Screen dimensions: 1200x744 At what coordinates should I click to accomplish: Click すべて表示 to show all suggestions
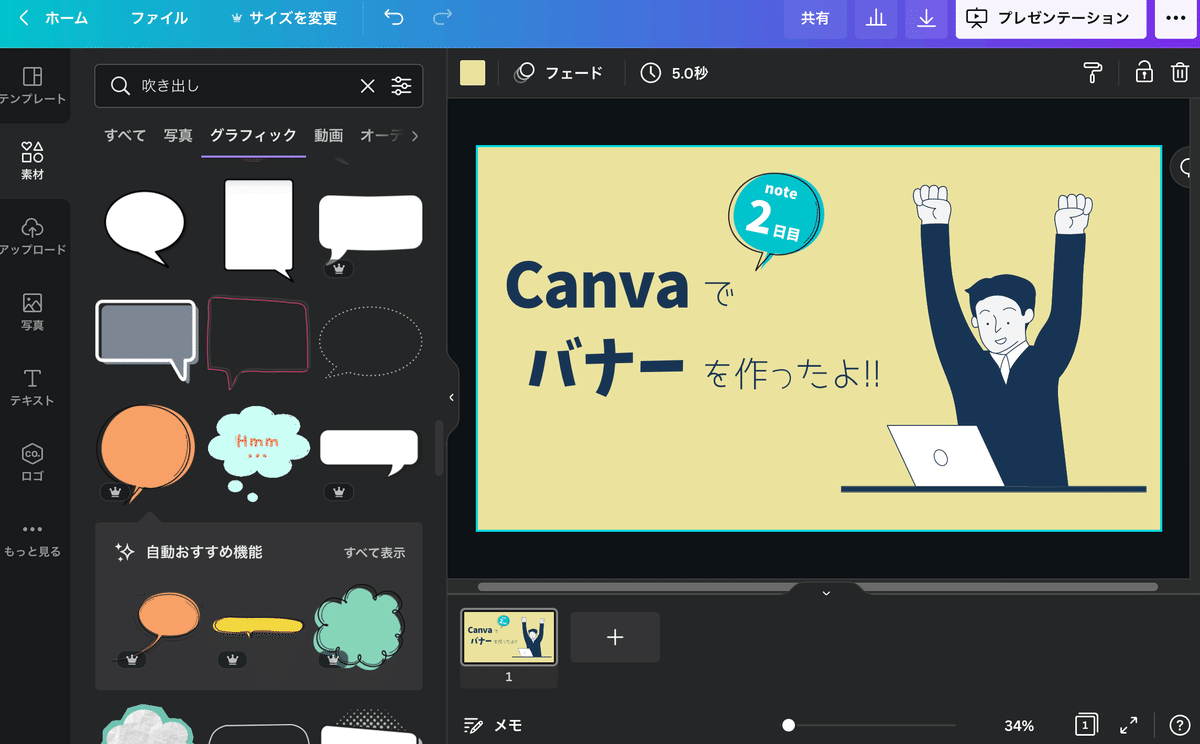(x=375, y=552)
